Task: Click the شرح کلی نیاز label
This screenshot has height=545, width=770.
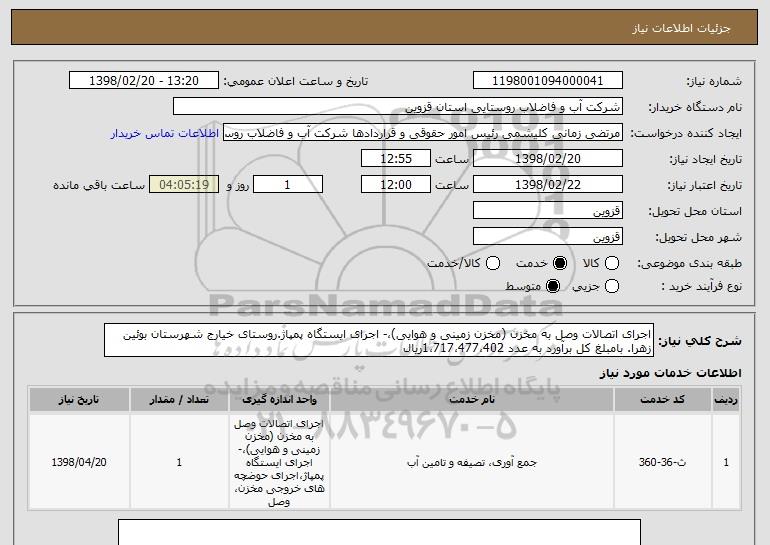Action: 700,341
